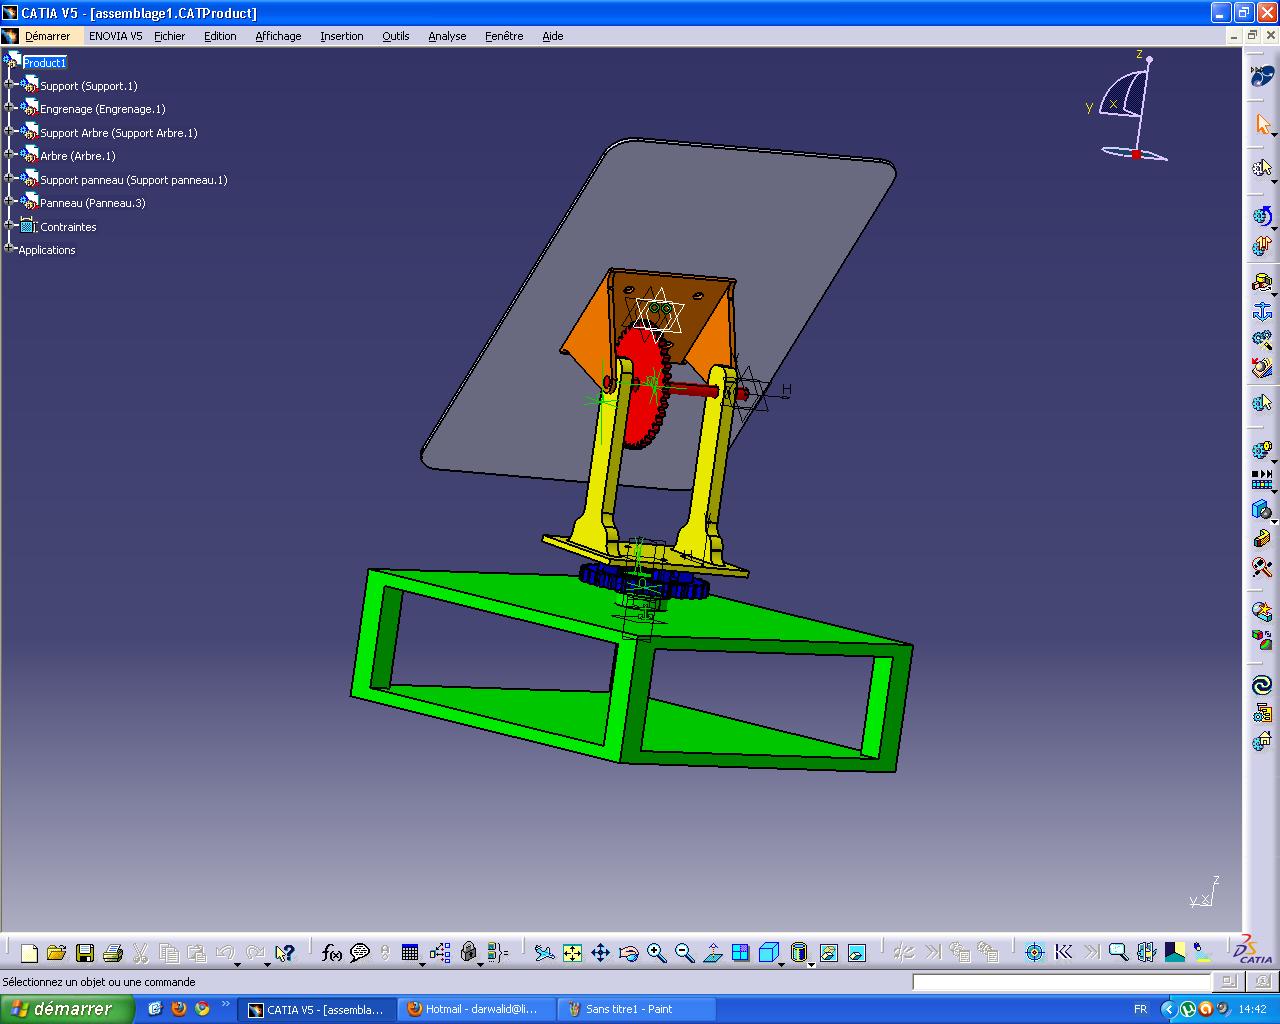Open the ENOVIA V5 menu
Image resolution: width=1280 pixels, height=1024 pixels.
[115, 36]
